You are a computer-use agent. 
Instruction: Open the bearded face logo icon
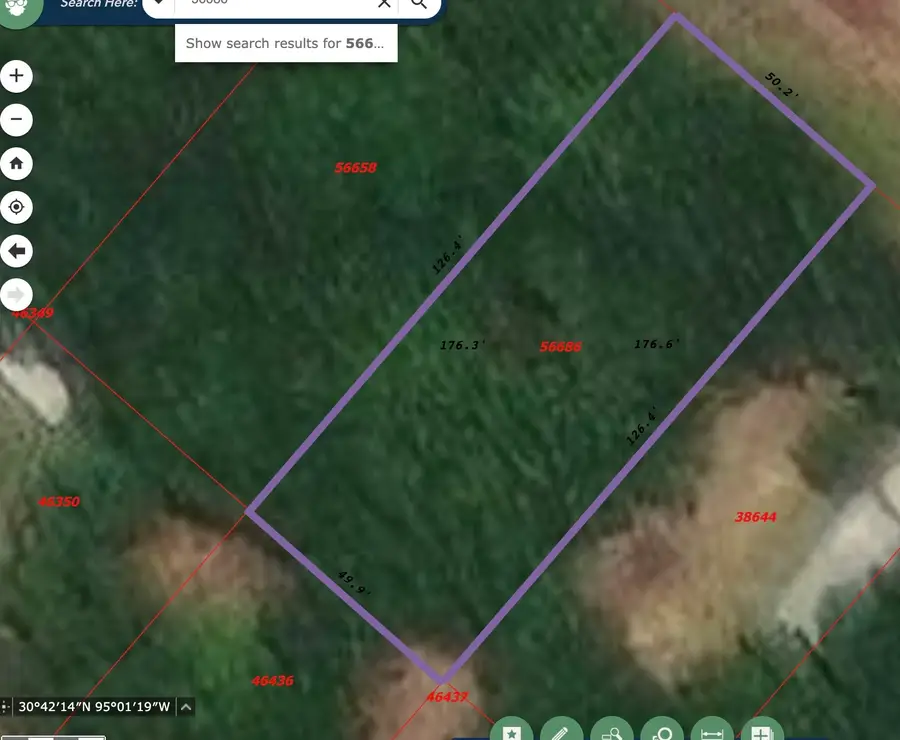click(20, 8)
